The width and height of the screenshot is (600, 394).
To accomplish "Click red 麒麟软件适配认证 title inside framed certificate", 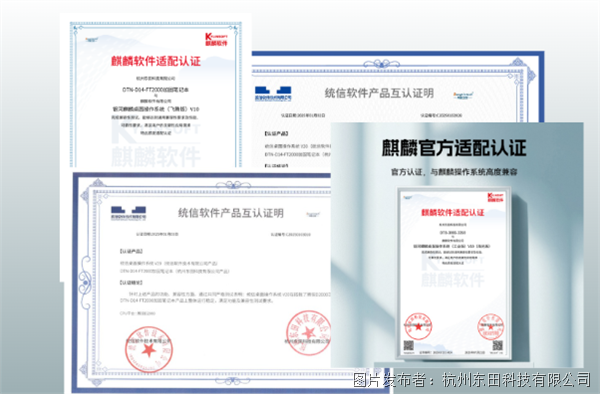I will coord(453,213).
